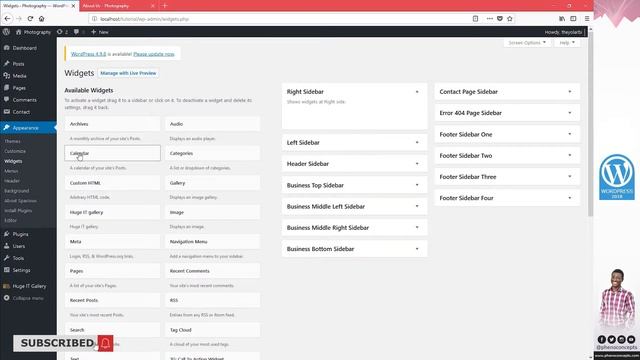Screen dimensions: 640x360
Task: Open Customize submenu item
Action: (x=15, y=151)
